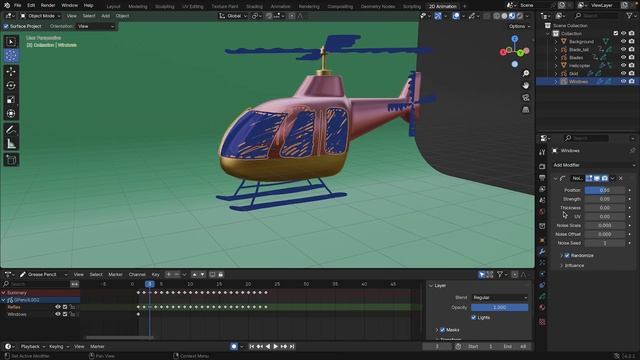The image size is (640, 360).
Task: Open the File menu
Action: (x=18, y=6)
